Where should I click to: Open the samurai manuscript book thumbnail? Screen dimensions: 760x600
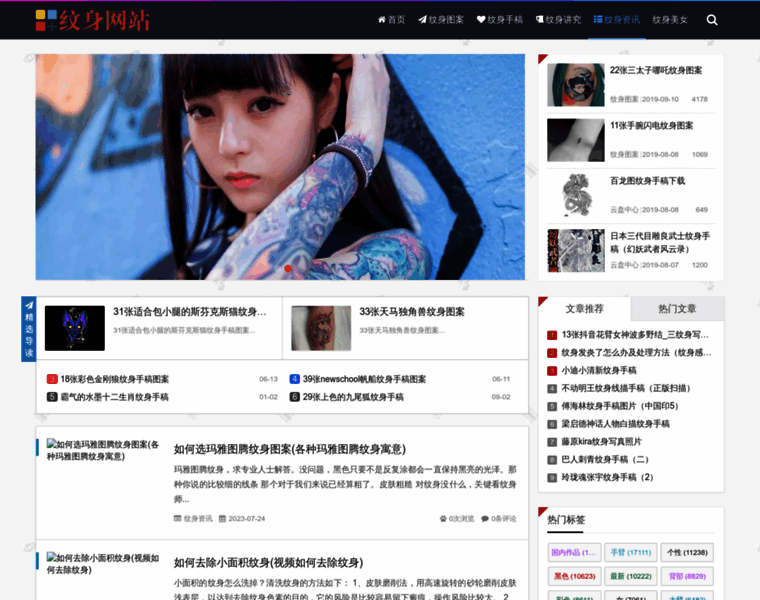[x=576, y=251]
